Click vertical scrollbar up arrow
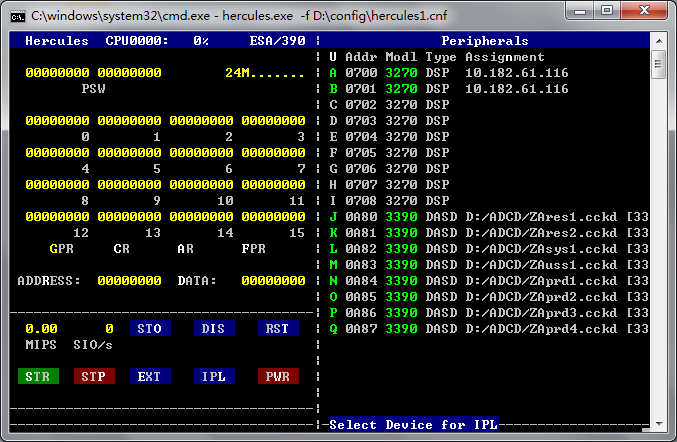 (x=659, y=41)
